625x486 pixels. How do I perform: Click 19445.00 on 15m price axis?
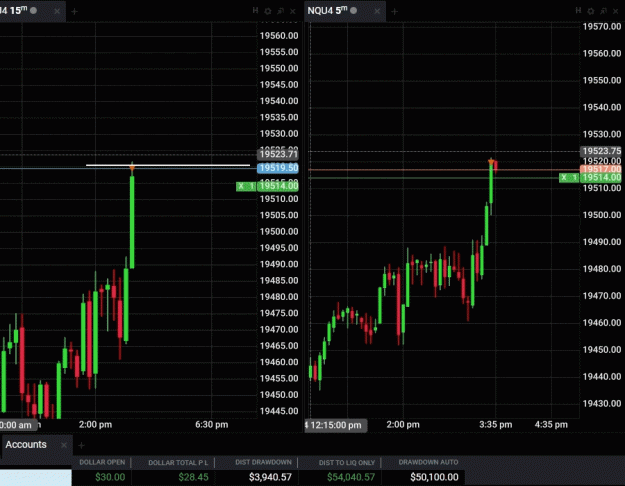[x=279, y=411]
